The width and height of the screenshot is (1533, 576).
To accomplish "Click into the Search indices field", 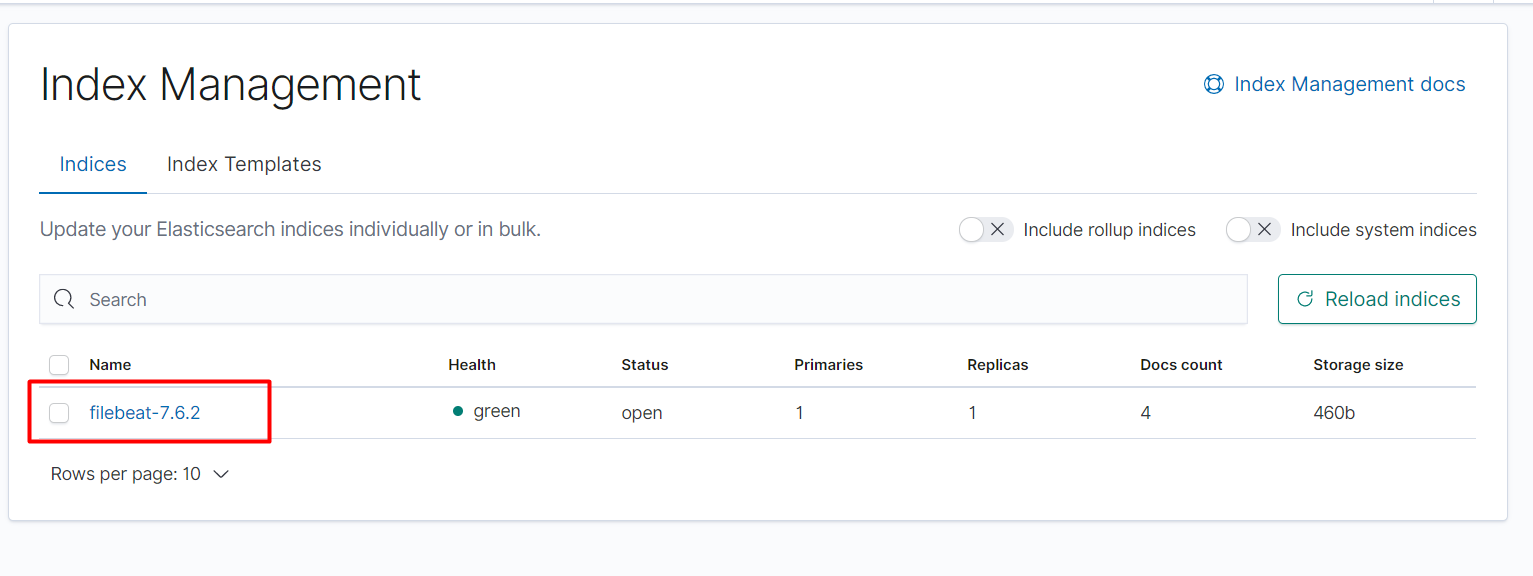I will tap(660, 300).
